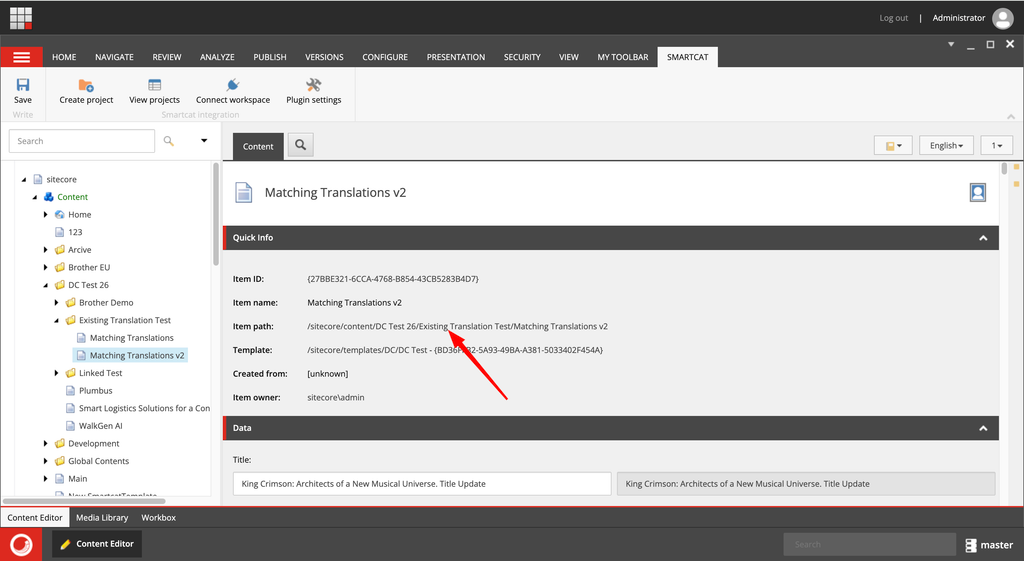Open the red hamburger menu
The height and width of the screenshot is (561, 1024).
point(22,57)
